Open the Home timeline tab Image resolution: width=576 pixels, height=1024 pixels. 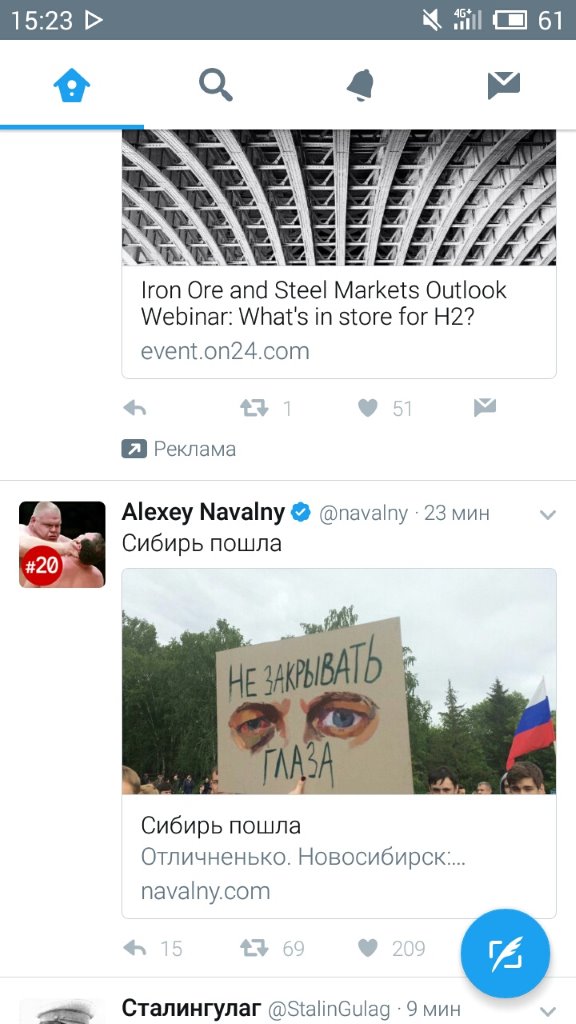[72, 85]
